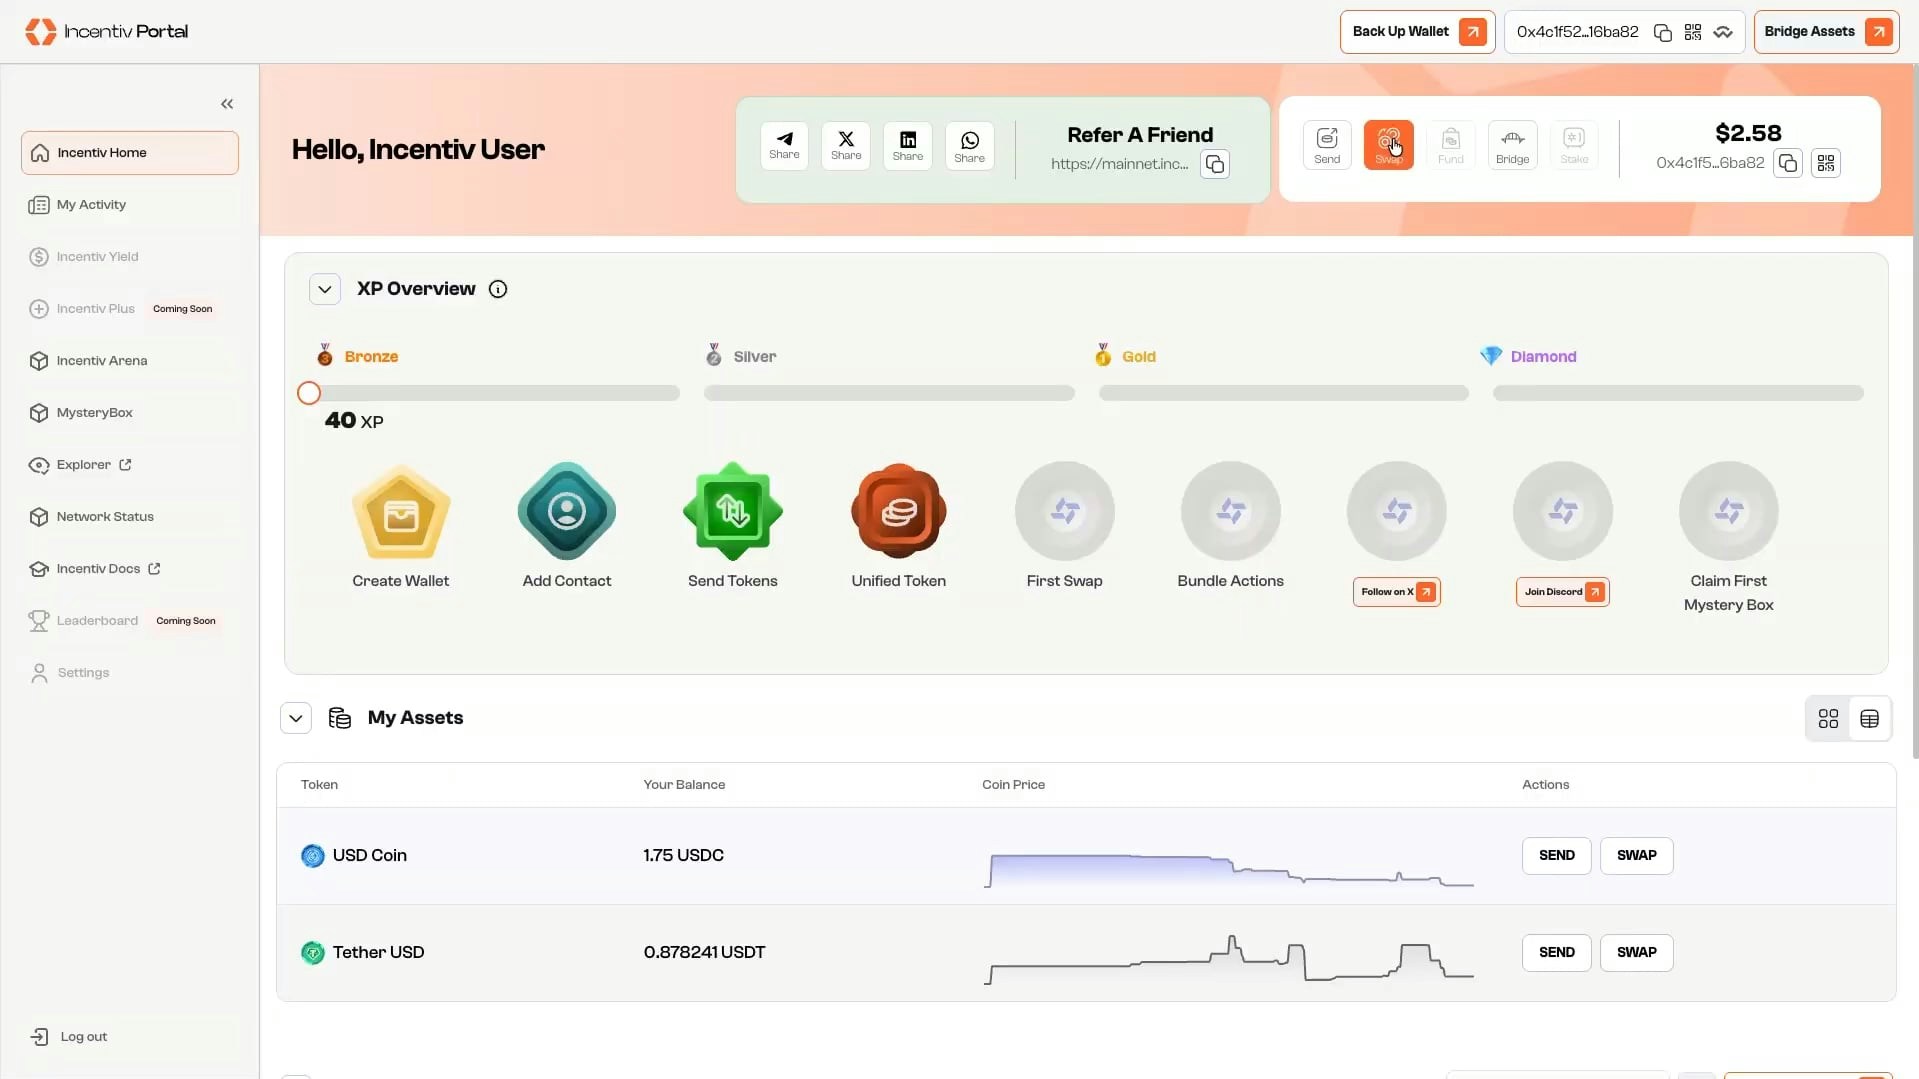Switch My Assets to table view

pyautogui.click(x=1869, y=719)
